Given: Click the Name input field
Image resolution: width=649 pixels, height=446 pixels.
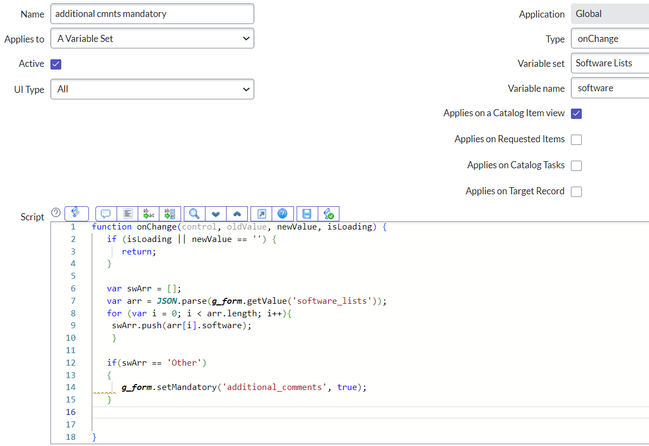Looking at the screenshot, I should pos(152,14).
